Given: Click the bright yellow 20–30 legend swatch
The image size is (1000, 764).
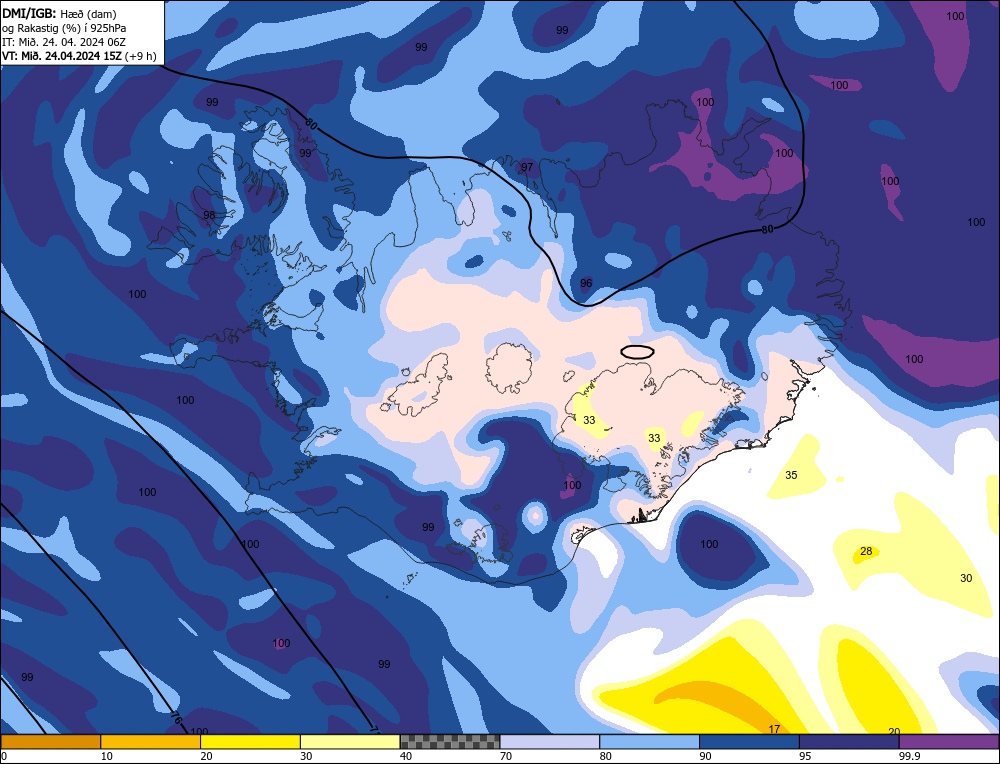Looking at the screenshot, I should coord(250,741).
